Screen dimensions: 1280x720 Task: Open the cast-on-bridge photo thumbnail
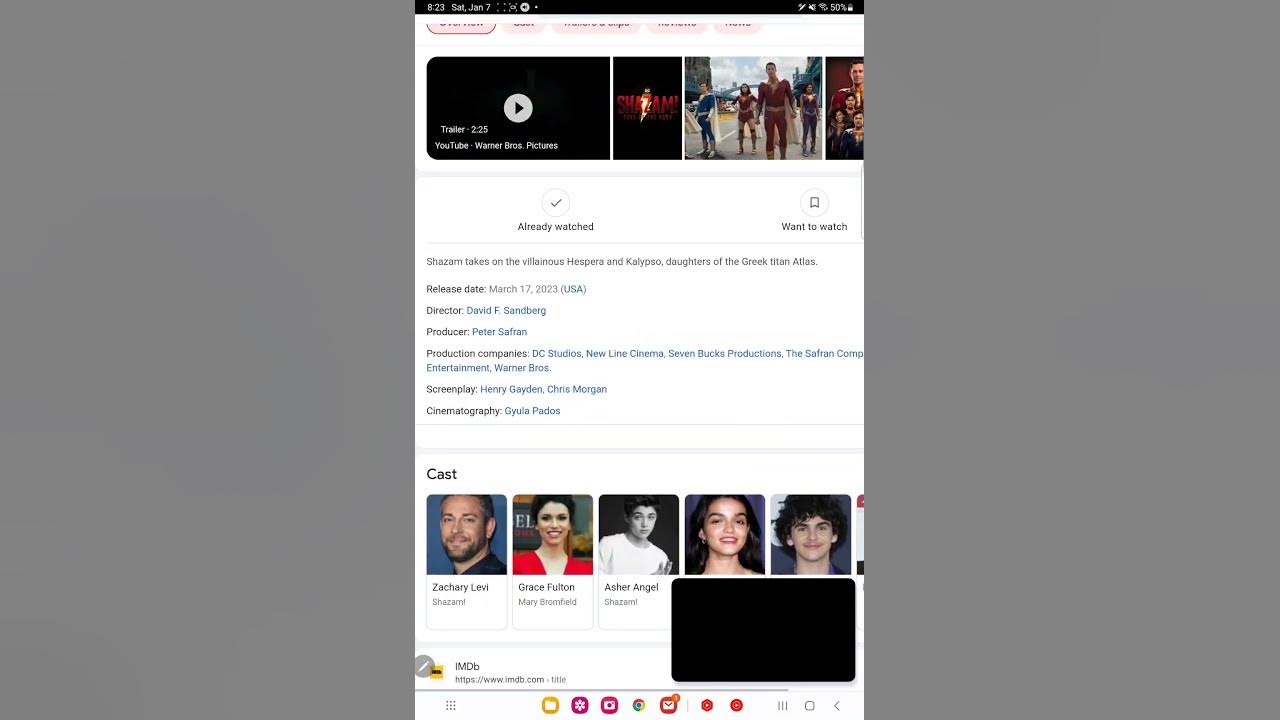coord(753,108)
